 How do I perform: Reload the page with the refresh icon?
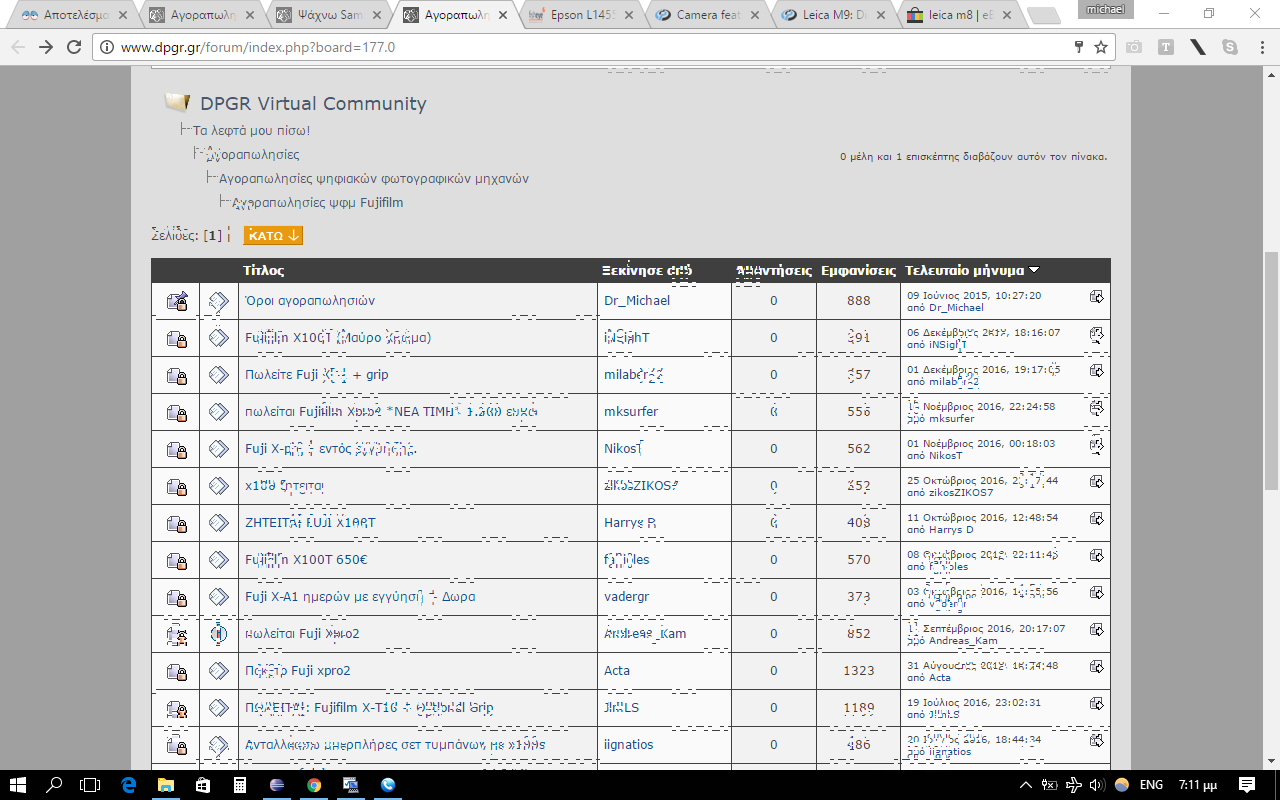[73, 47]
